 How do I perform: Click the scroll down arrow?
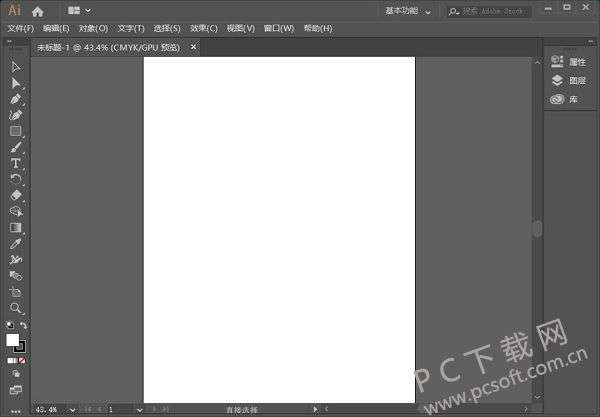(x=537, y=397)
